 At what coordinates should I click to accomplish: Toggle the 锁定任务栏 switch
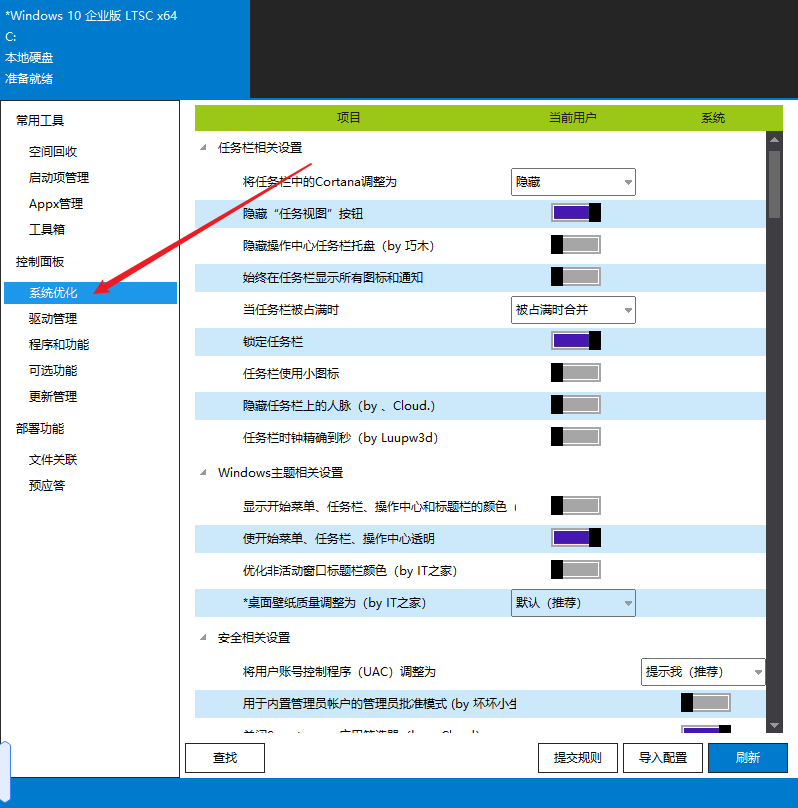(575, 341)
